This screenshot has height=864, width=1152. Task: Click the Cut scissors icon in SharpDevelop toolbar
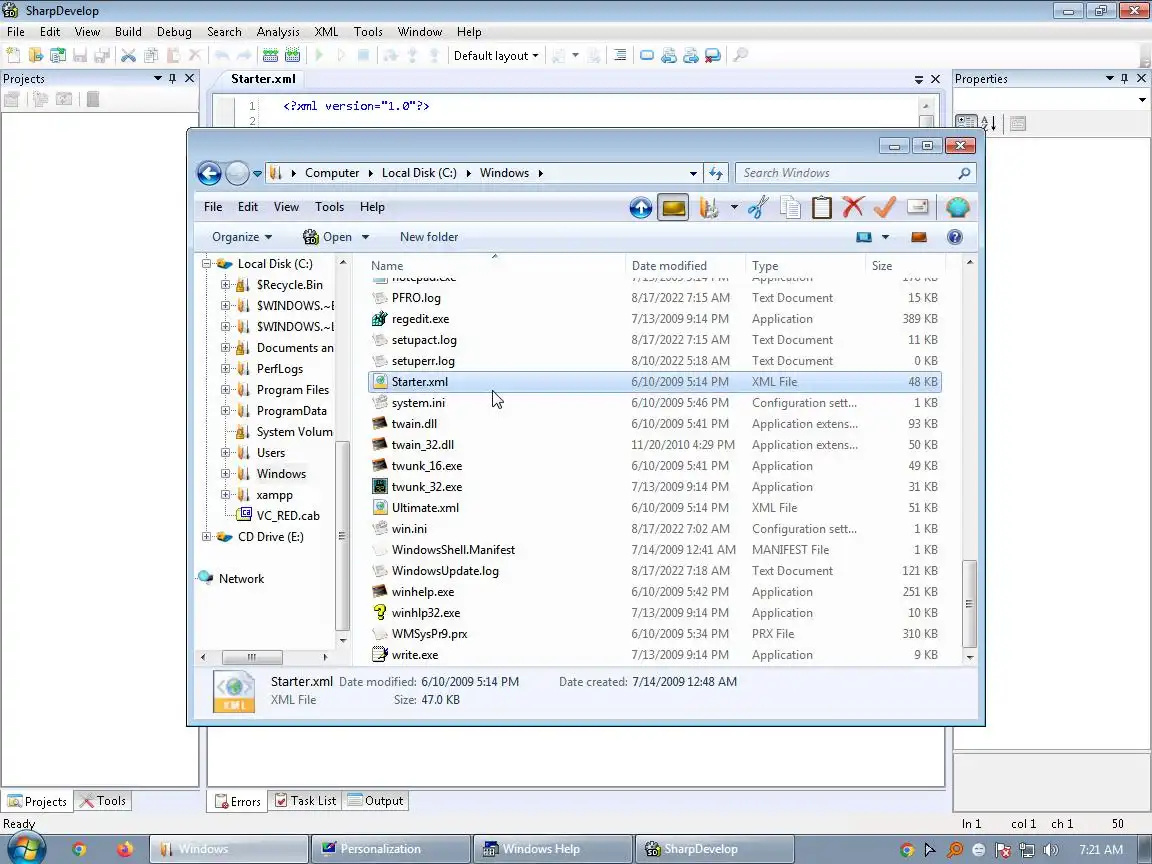(x=129, y=55)
